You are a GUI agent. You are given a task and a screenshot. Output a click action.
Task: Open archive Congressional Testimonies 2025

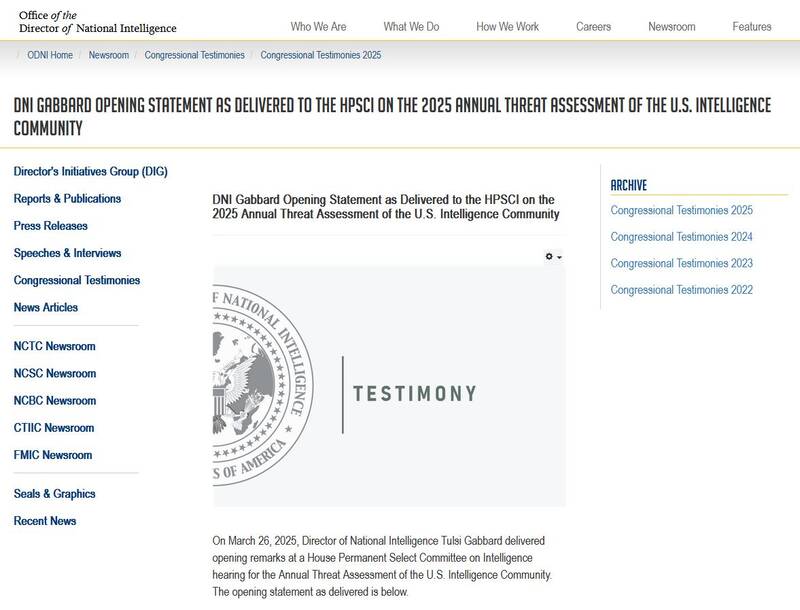682,210
